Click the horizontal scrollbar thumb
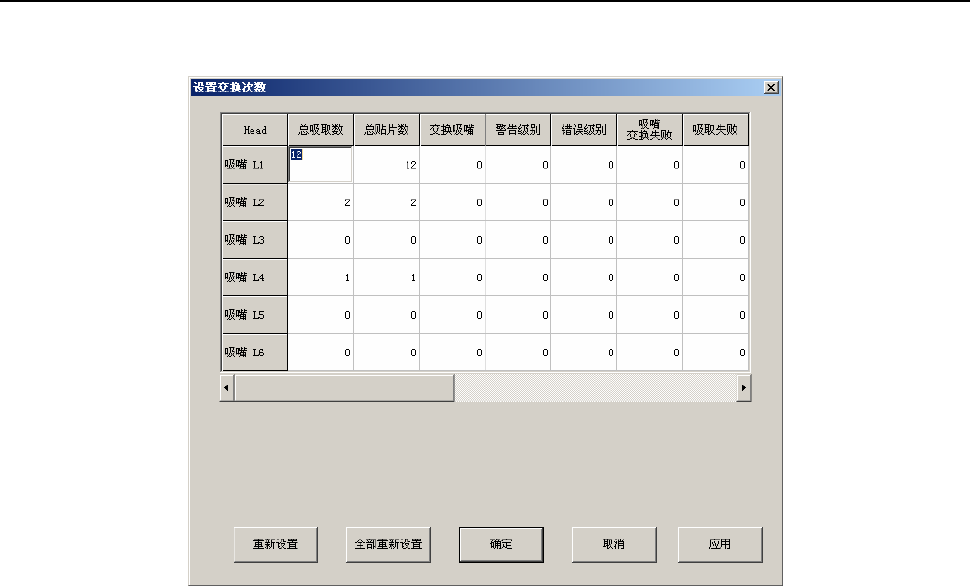The width and height of the screenshot is (970, 586). (x=344, y=388)
